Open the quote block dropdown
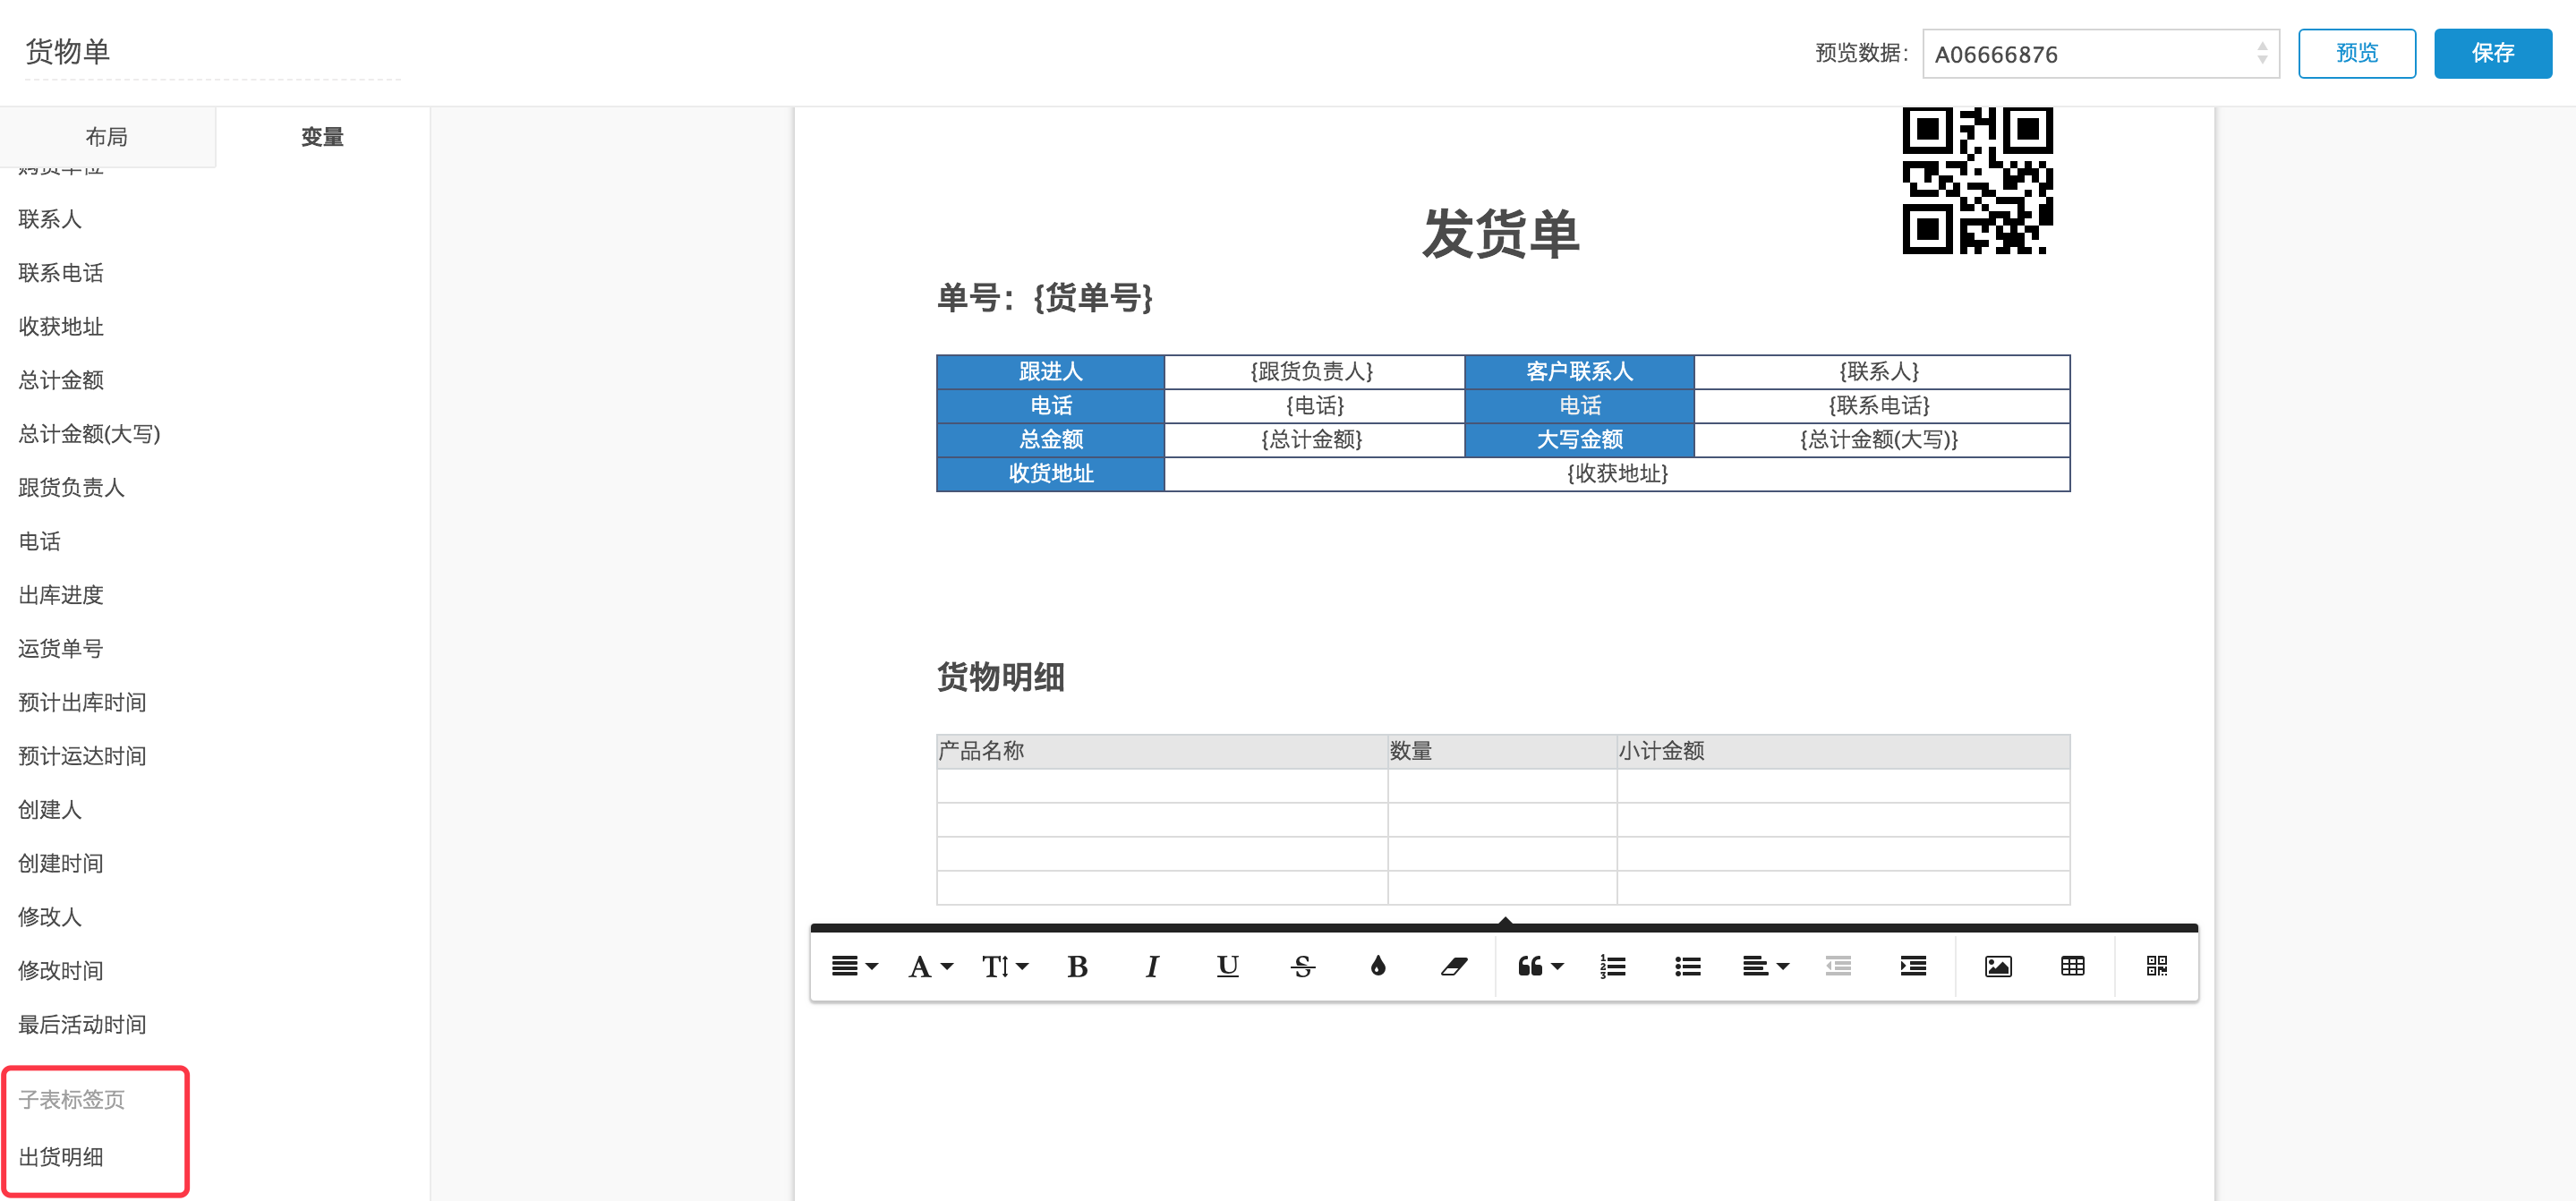This screenshot has height=1201, width=2576. click(x=1540, y=966)
